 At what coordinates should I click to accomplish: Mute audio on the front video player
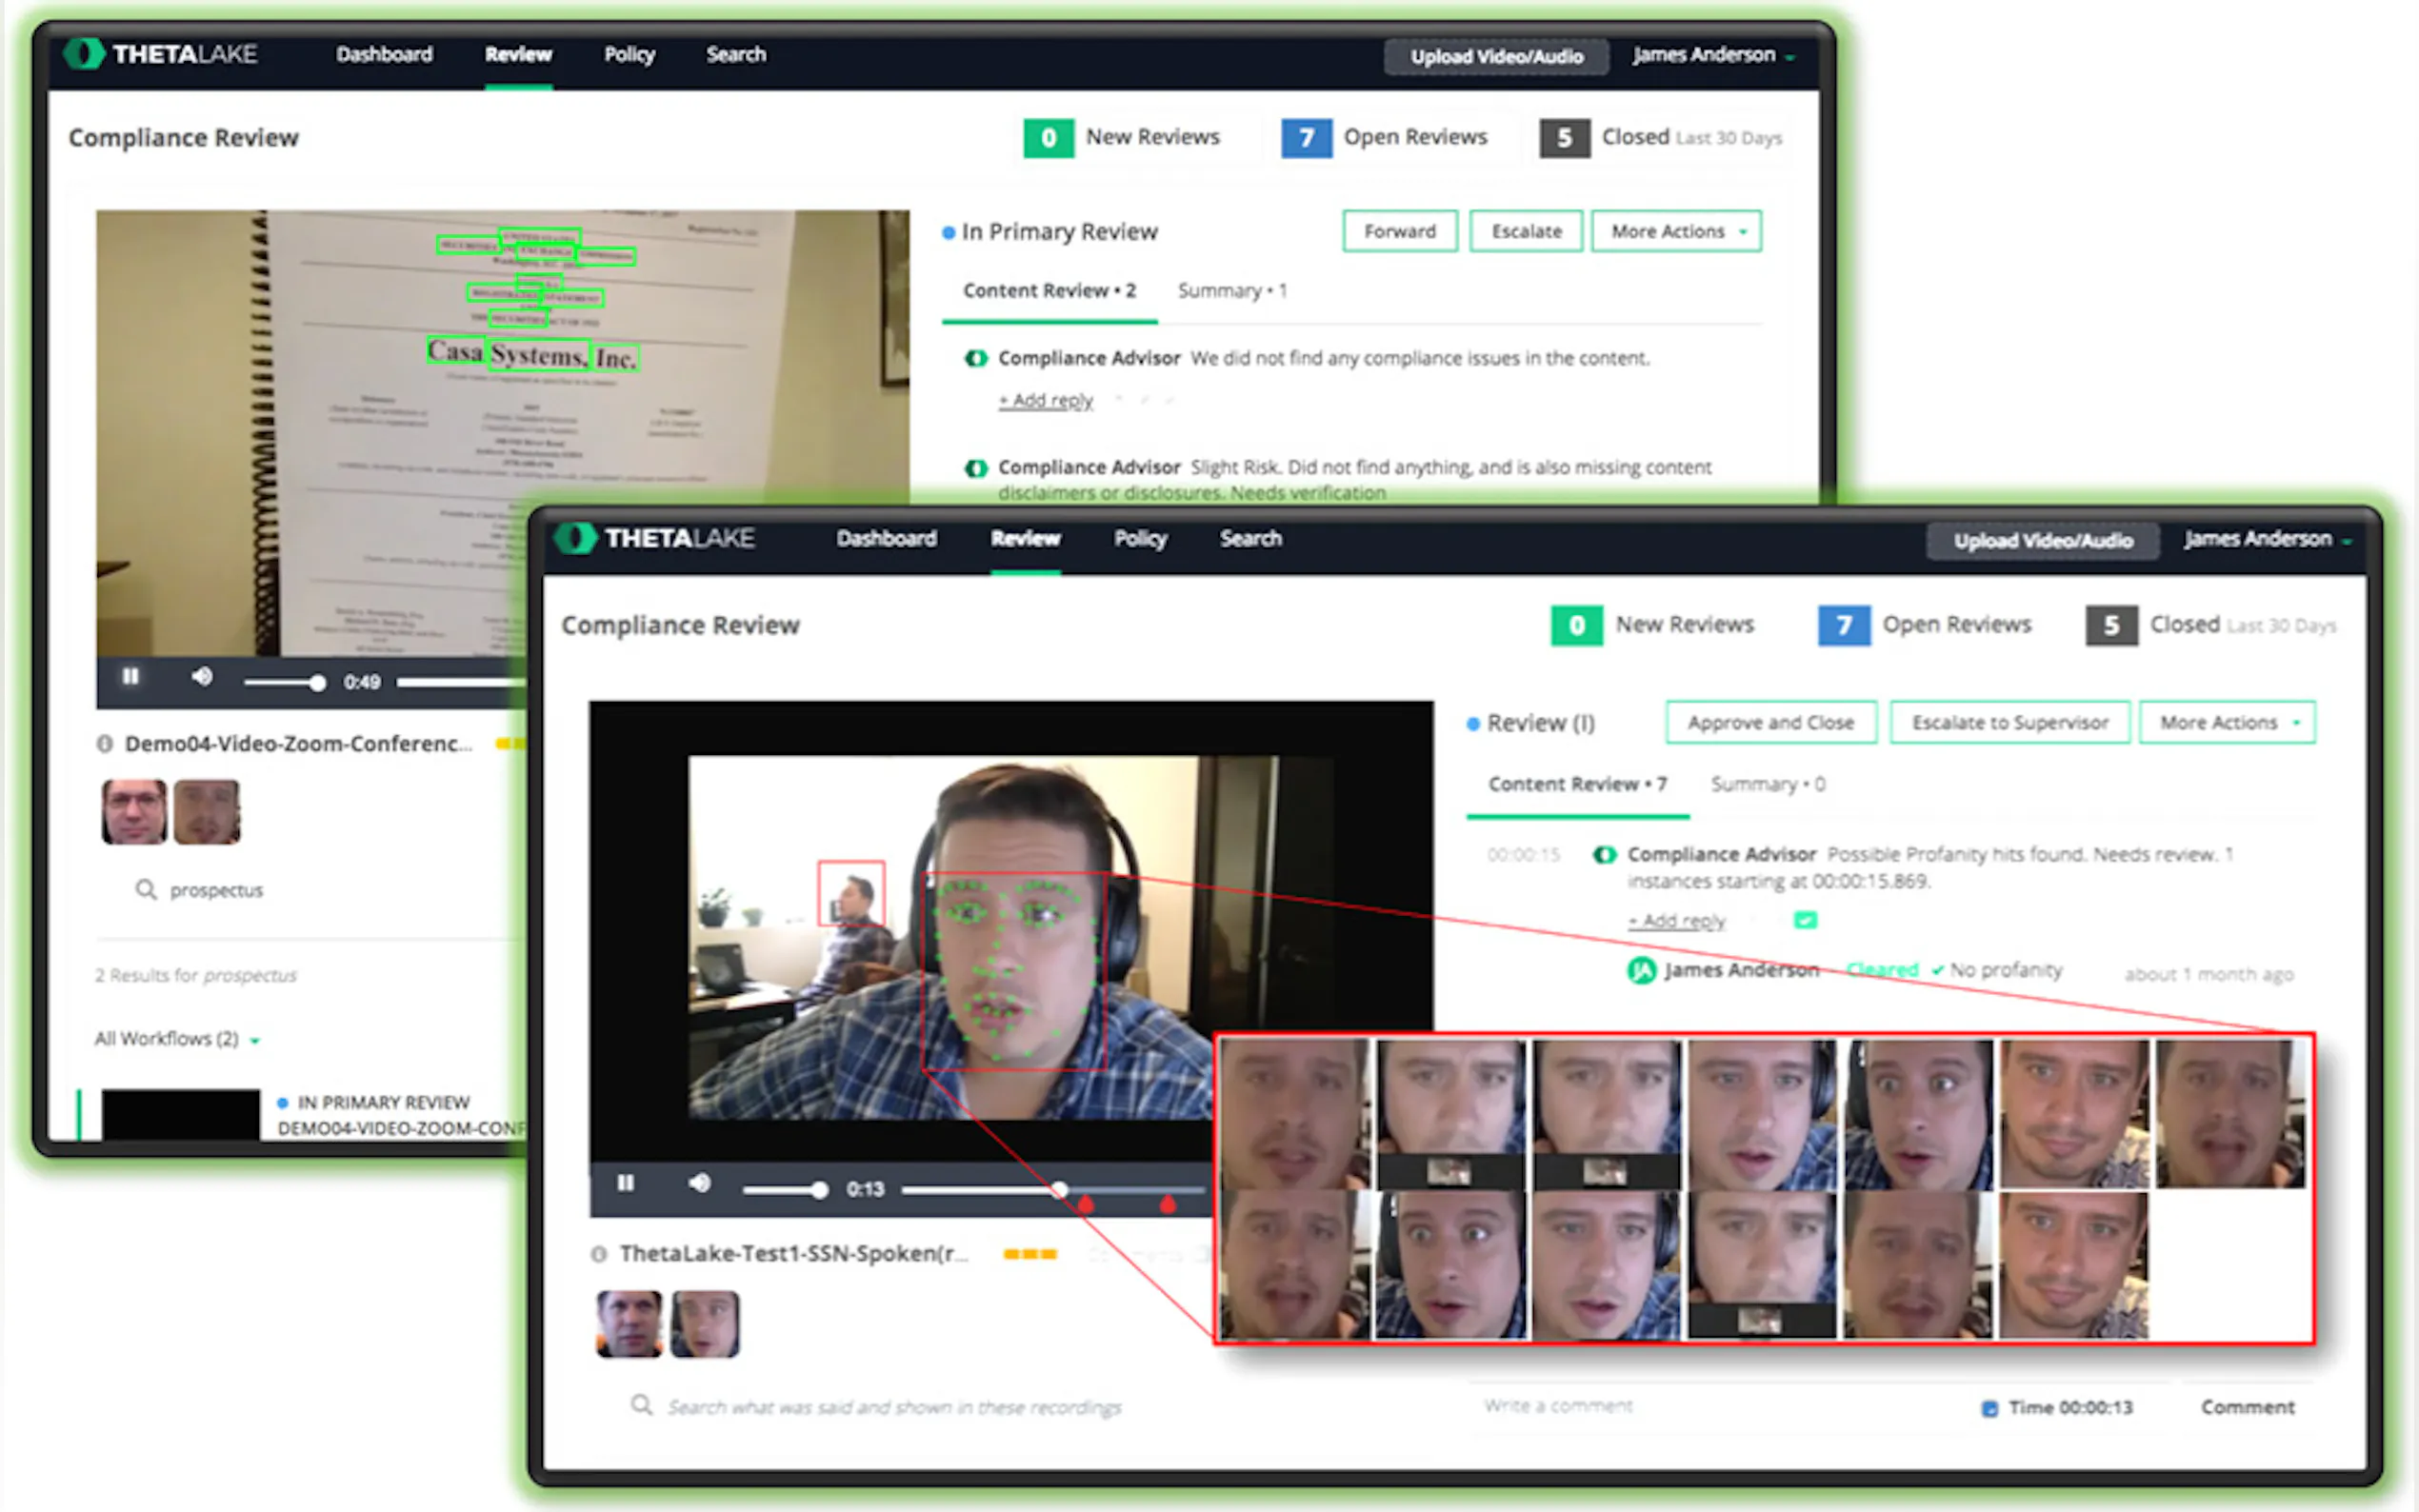tap(700, 1184)
